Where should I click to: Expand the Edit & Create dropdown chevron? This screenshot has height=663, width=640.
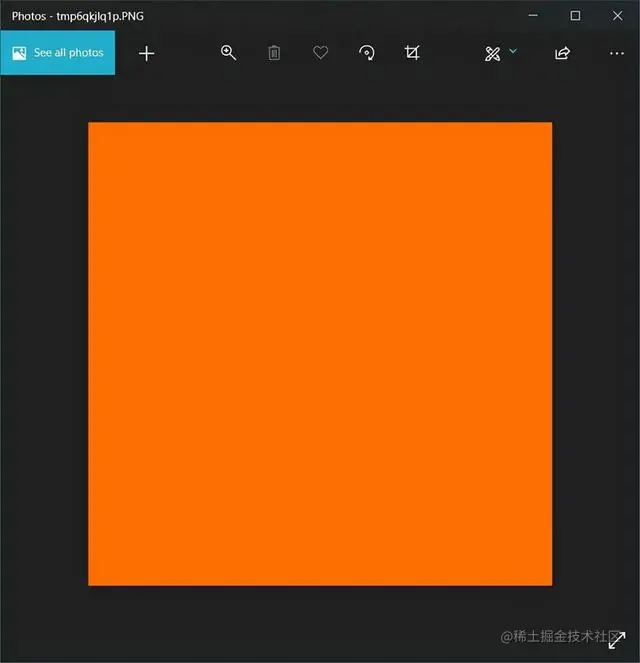513,51
